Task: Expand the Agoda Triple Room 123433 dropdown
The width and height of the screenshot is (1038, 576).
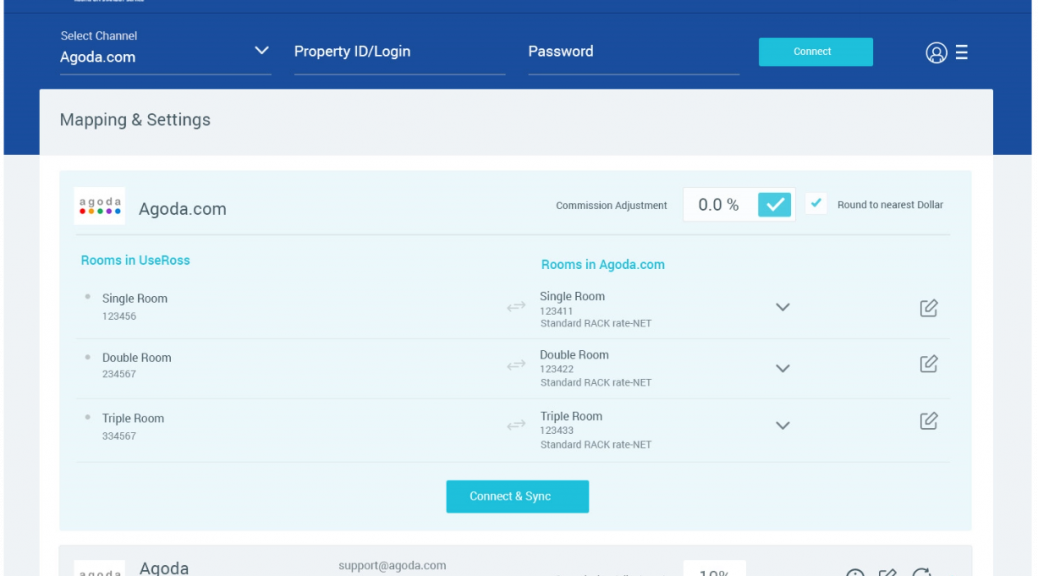Action: [782, 426]
